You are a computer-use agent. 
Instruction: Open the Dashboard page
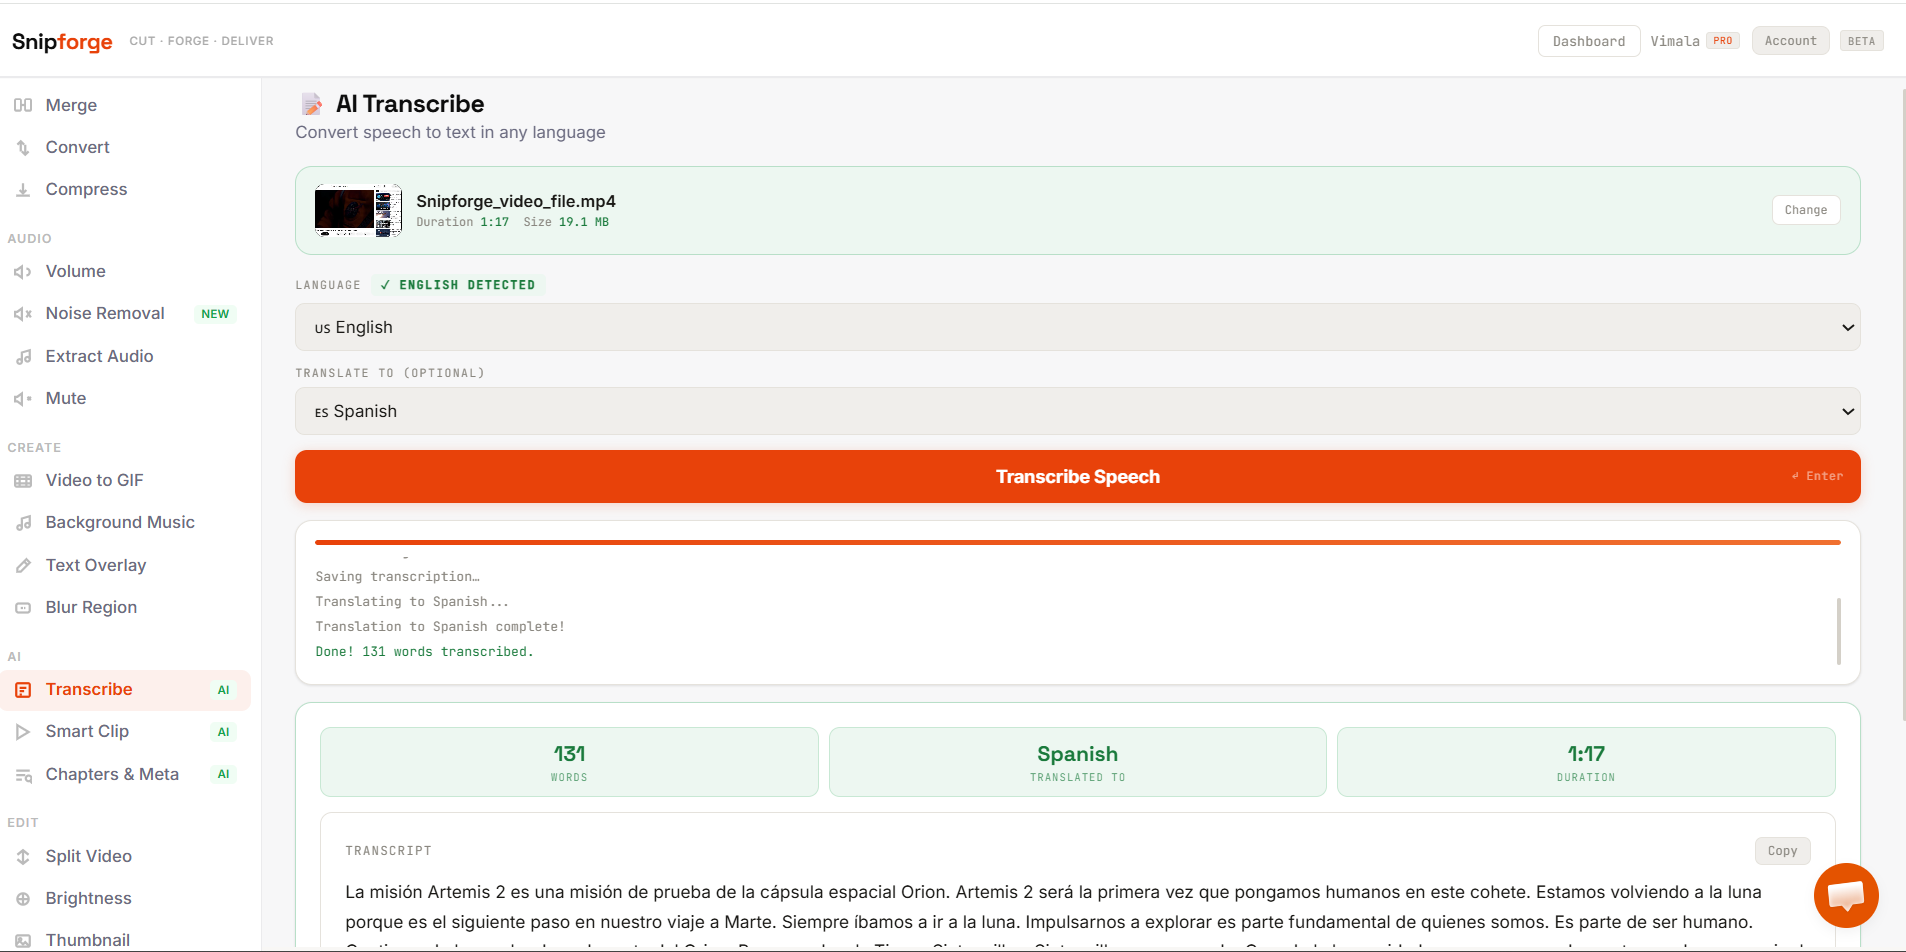tap(1588, 41)
